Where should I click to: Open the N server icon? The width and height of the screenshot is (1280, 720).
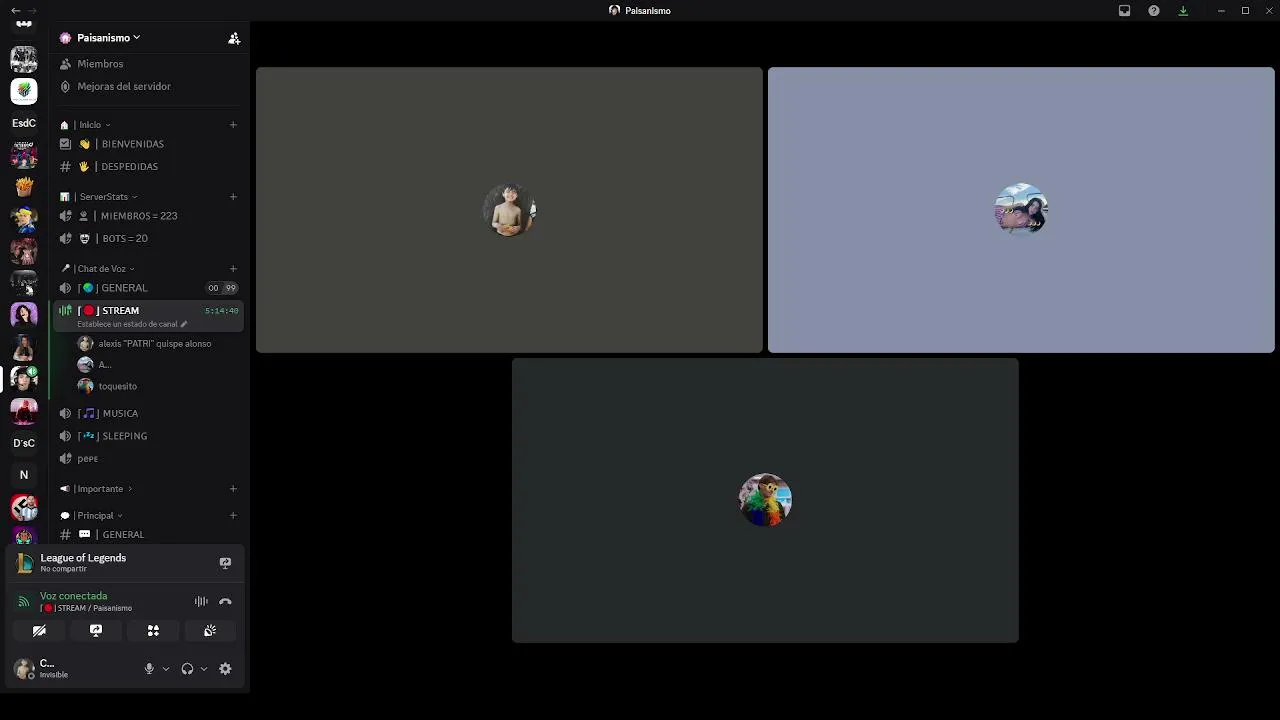pyautogui.click(x=24, y=475)
